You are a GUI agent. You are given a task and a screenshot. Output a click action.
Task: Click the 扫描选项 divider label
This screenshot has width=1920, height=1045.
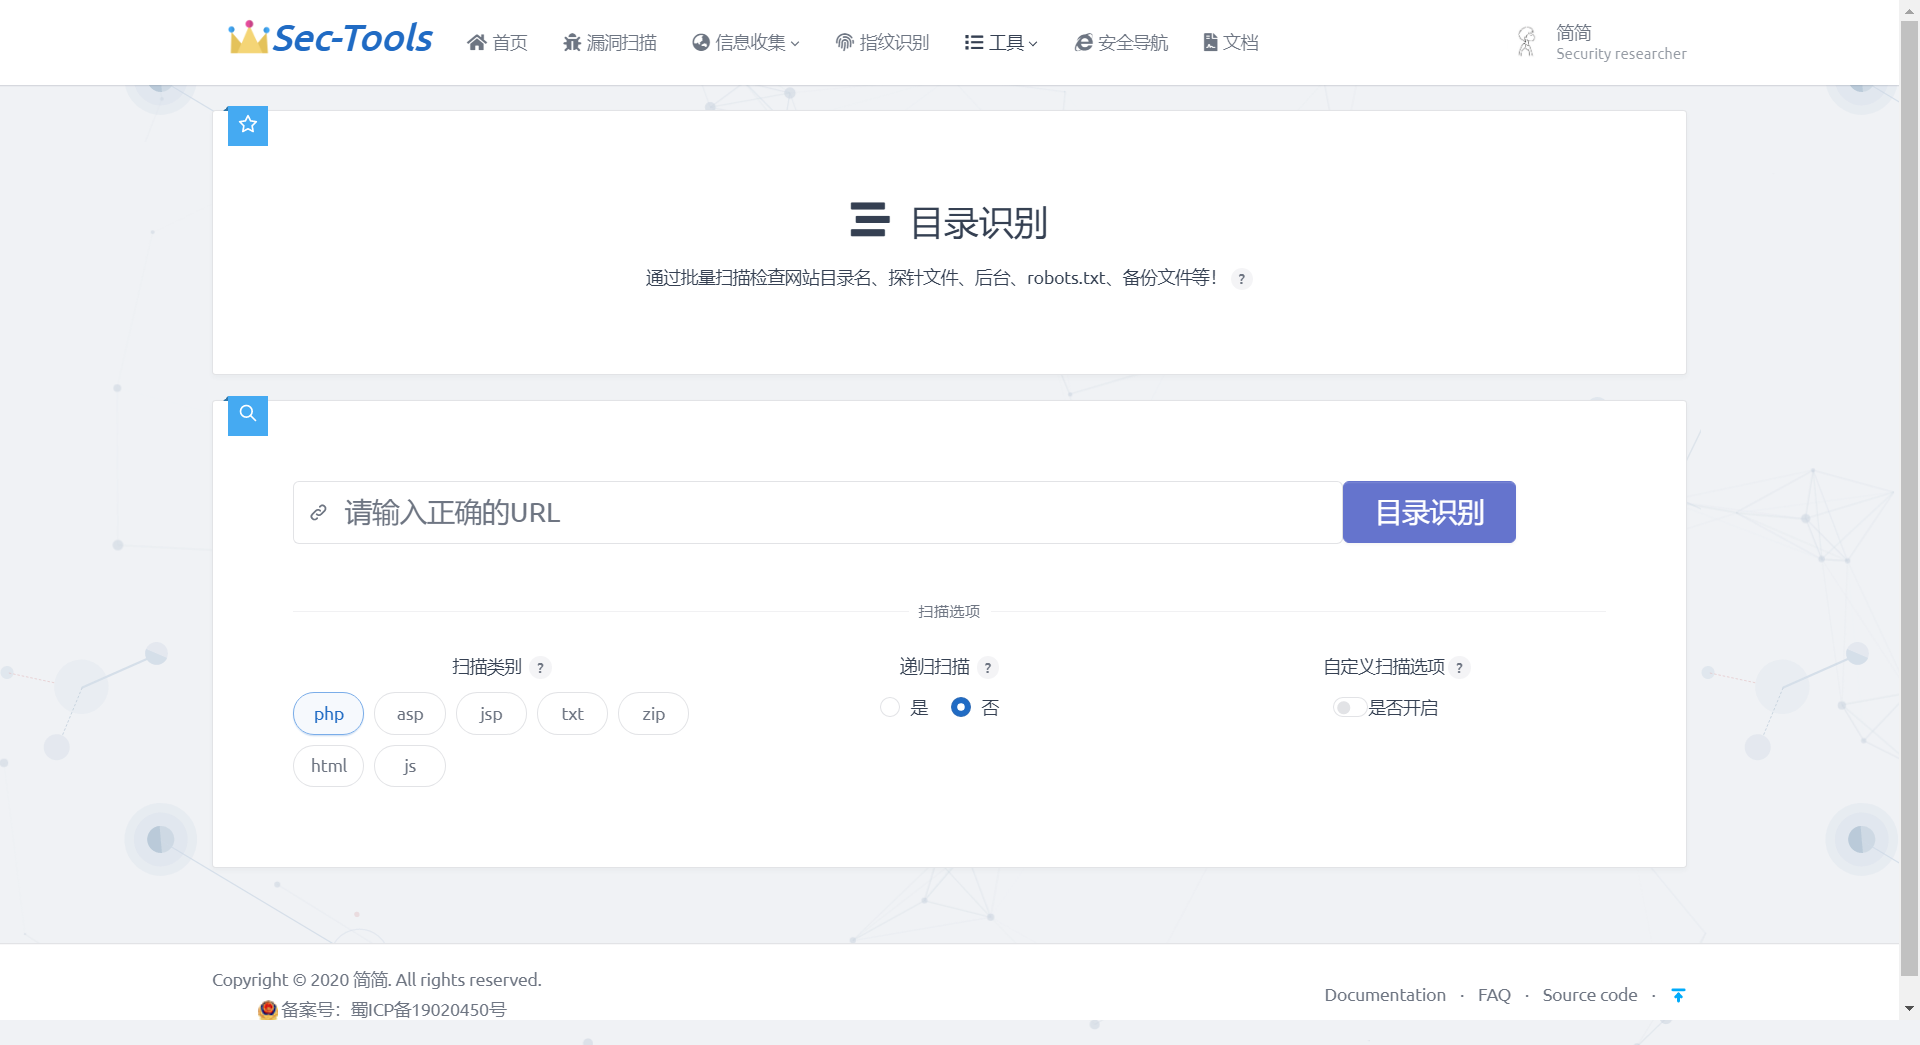pyautogui.click(x=949, y=612)
